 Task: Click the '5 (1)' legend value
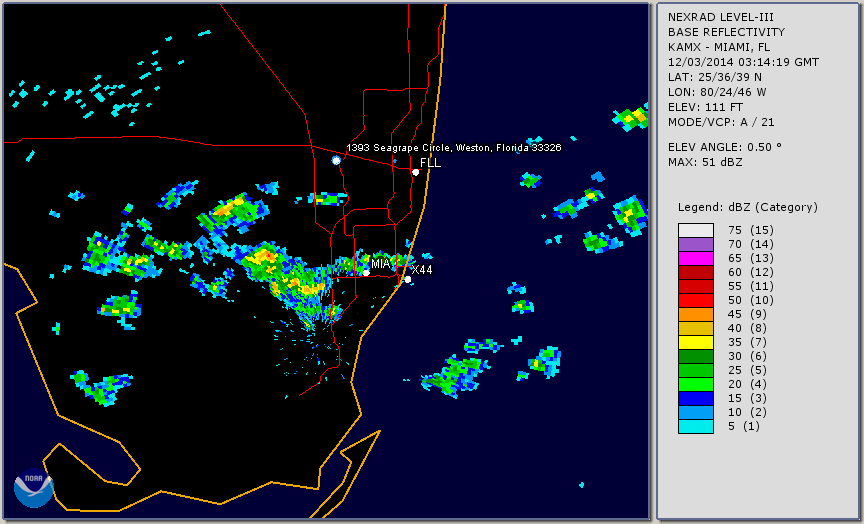click(743, 426)
